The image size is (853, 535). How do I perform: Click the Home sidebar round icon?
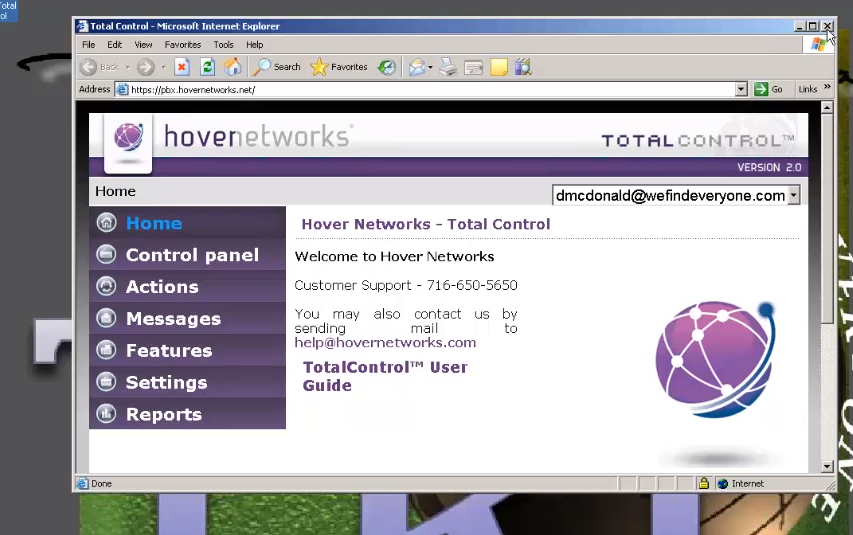coord(106,222)
